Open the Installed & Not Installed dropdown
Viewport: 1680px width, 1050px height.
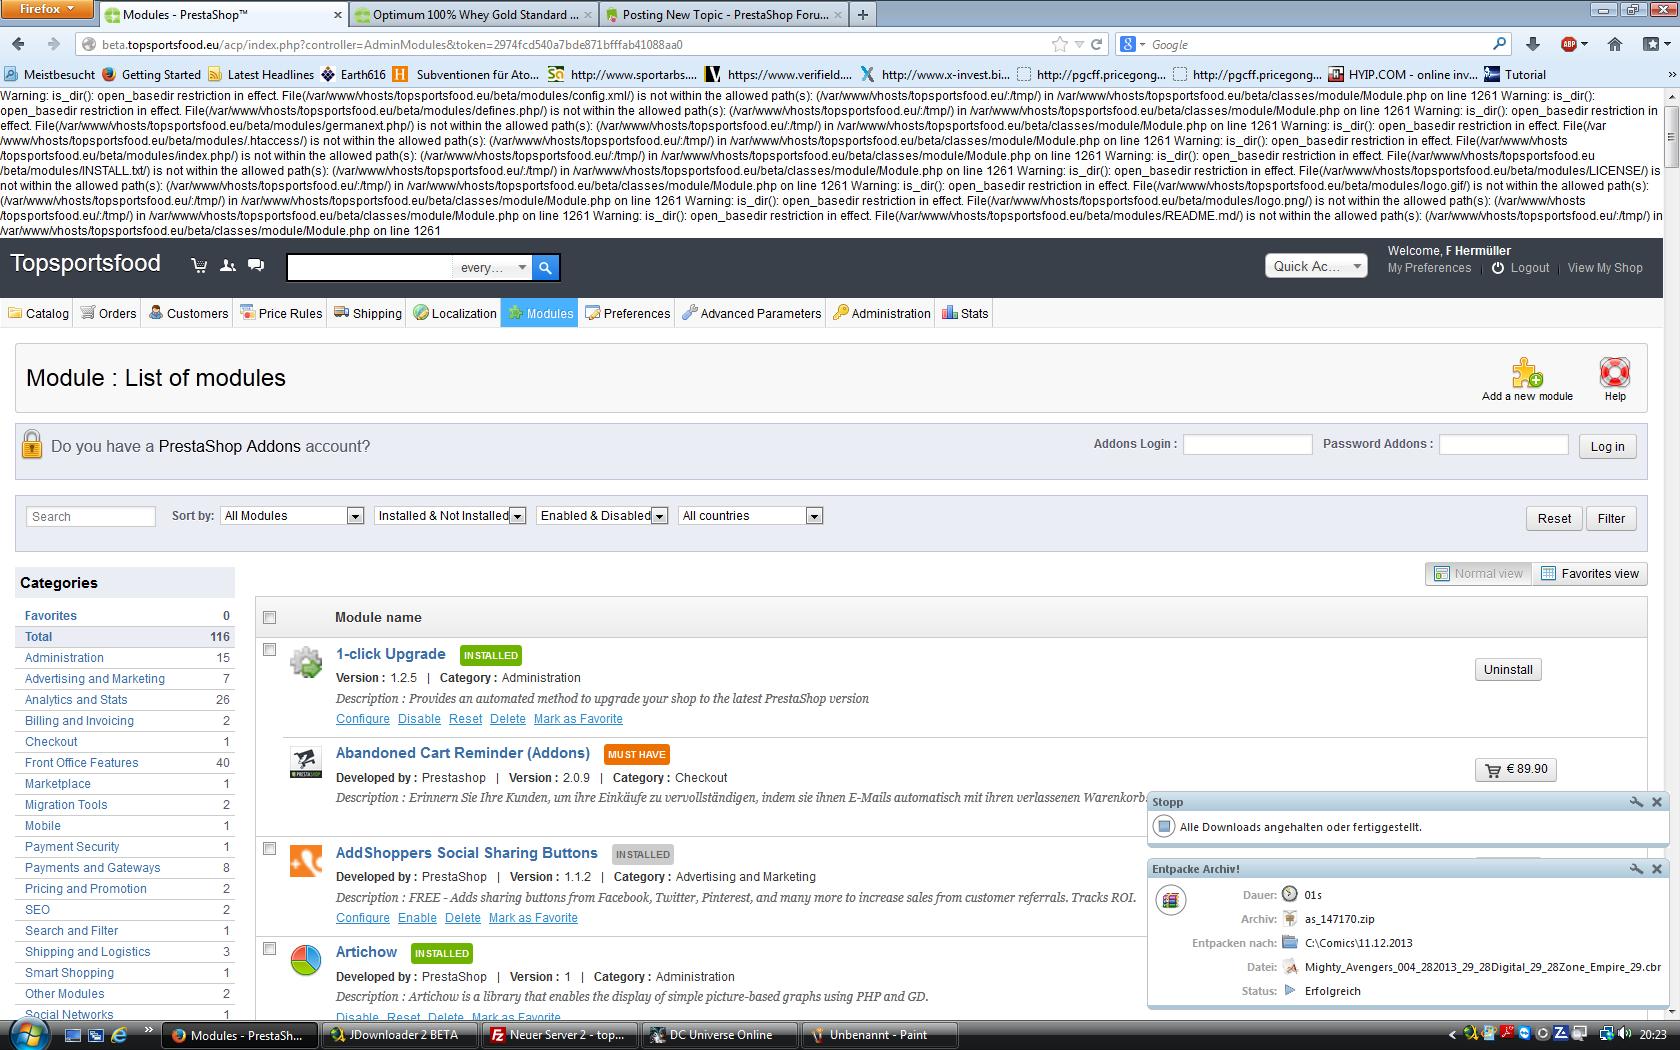450,516
